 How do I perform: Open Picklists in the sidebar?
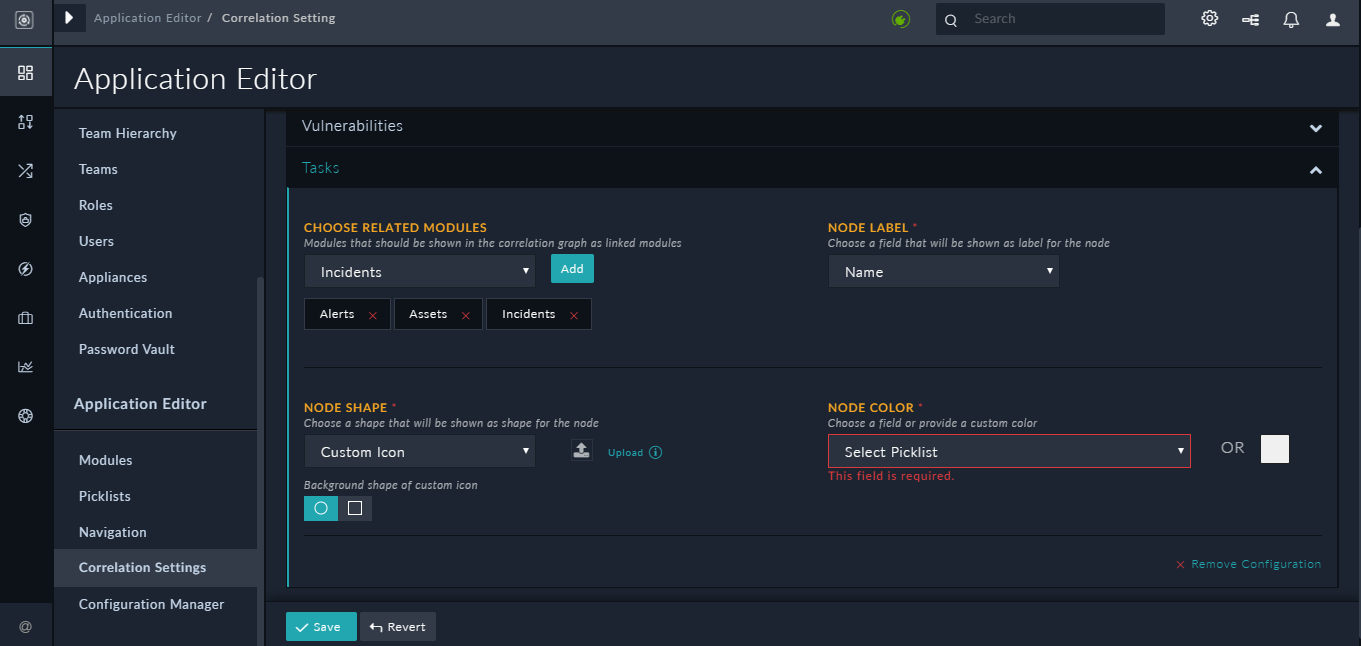(105, 496)
